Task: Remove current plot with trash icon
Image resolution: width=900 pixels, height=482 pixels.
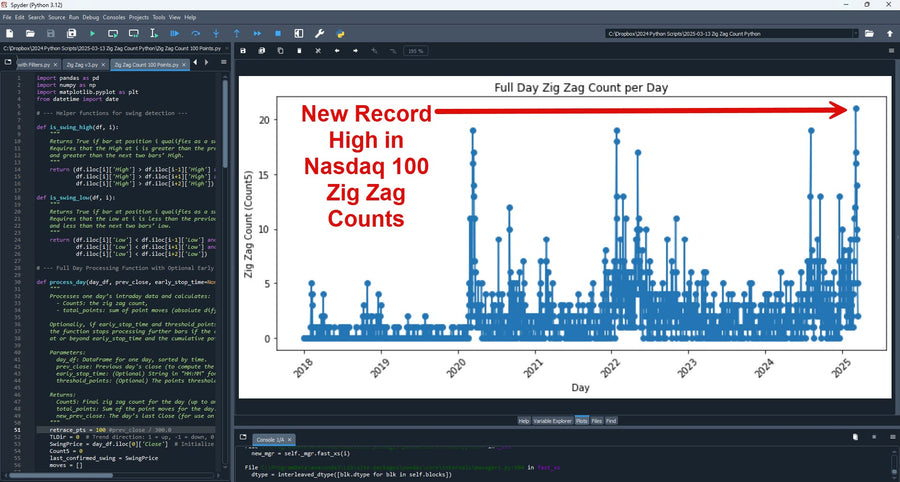Action: 299,50
